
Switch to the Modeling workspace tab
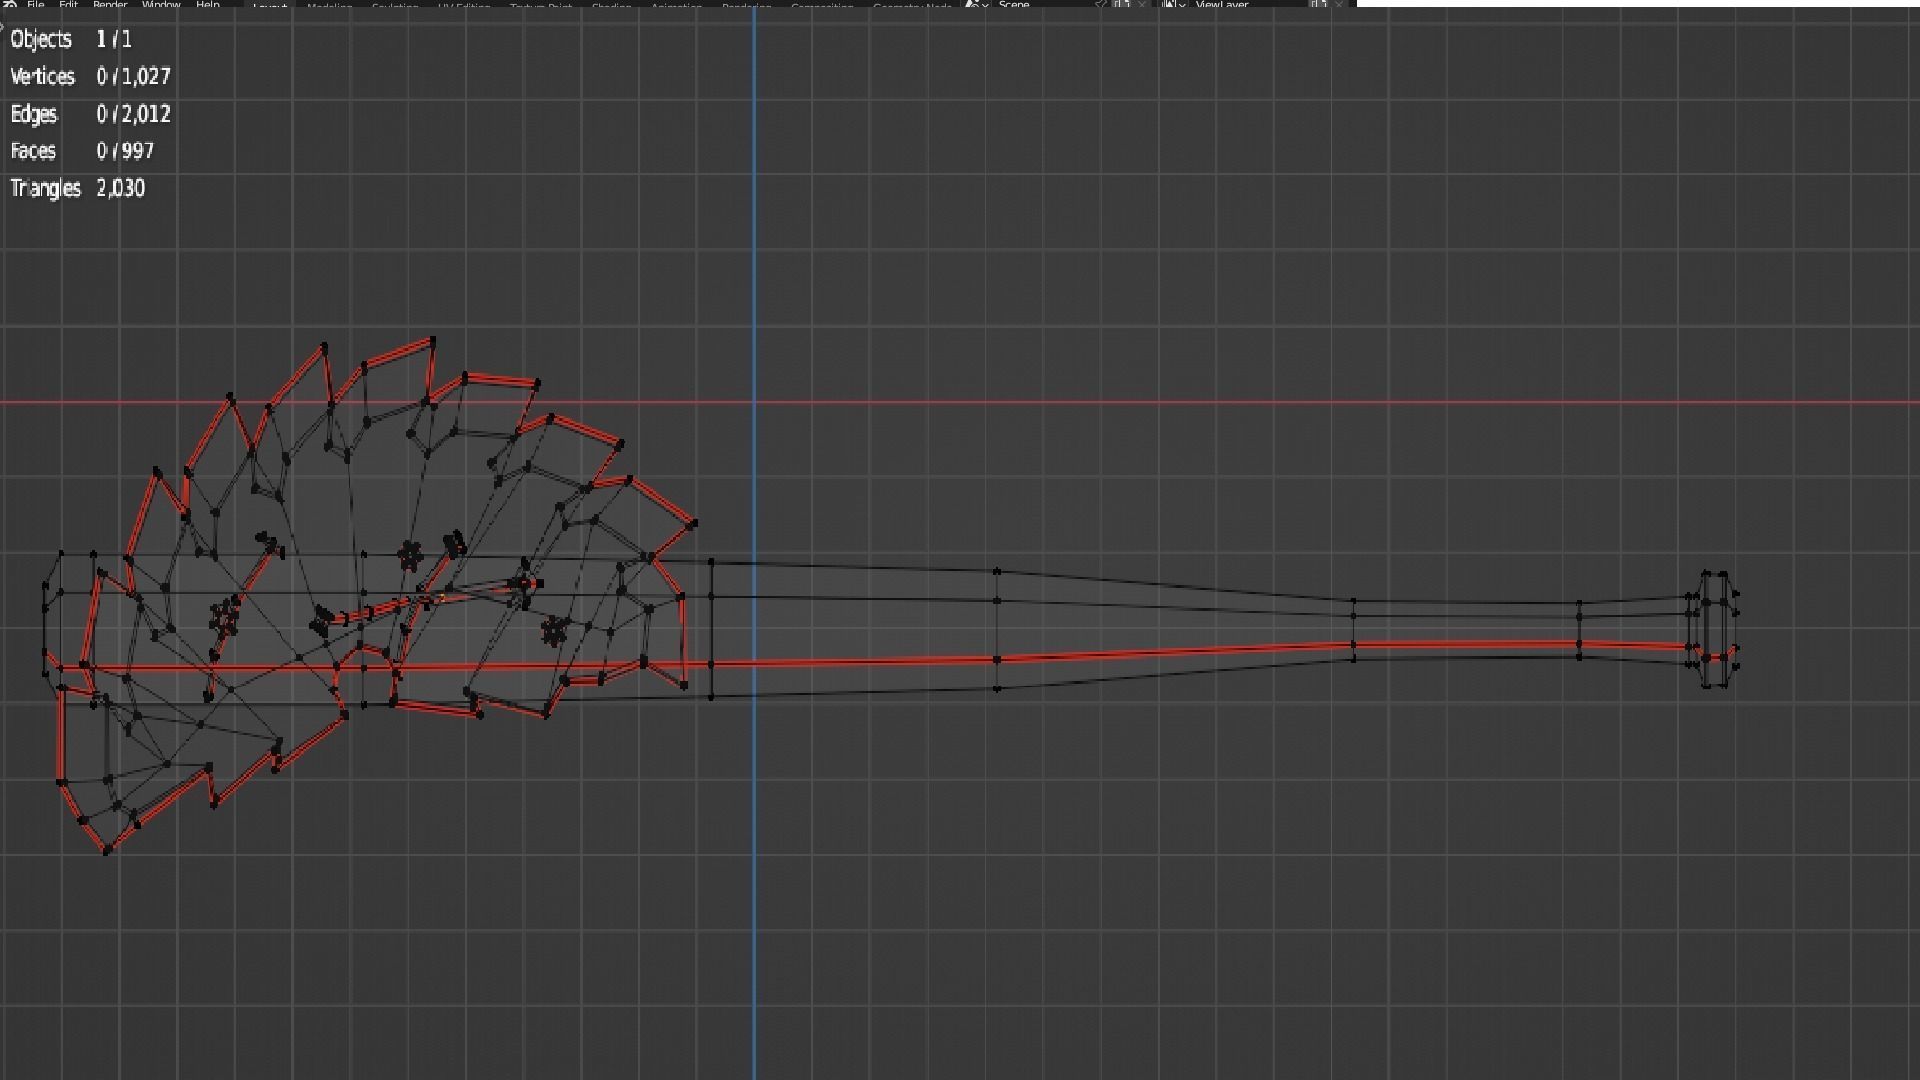(330, 5)
